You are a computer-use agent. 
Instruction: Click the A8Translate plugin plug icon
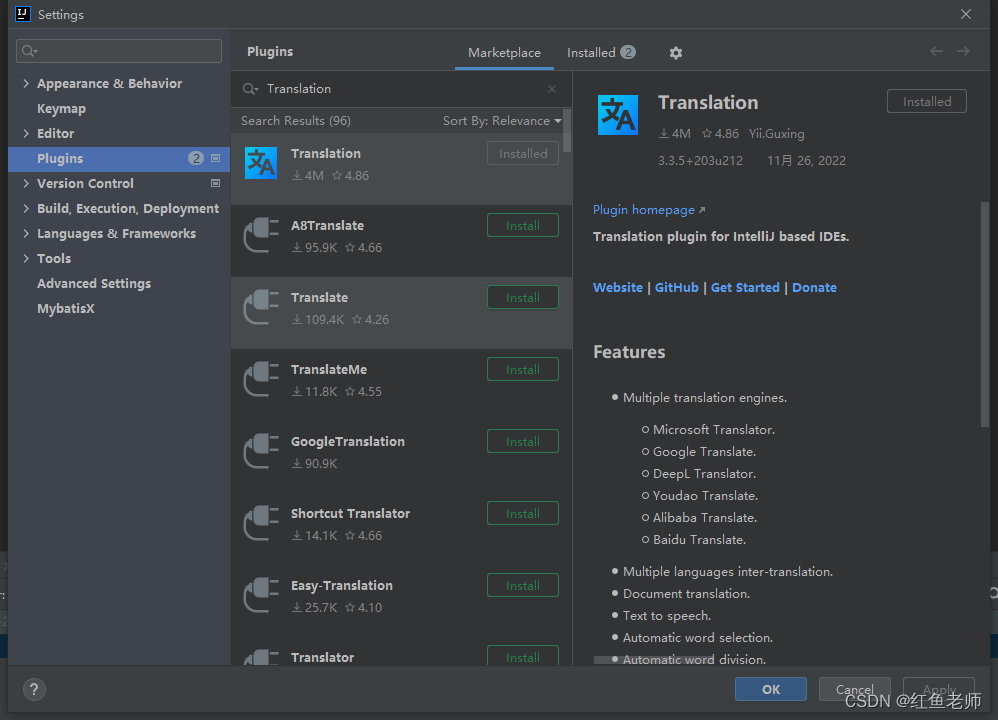pyautogui.click(x=261, y=236)
